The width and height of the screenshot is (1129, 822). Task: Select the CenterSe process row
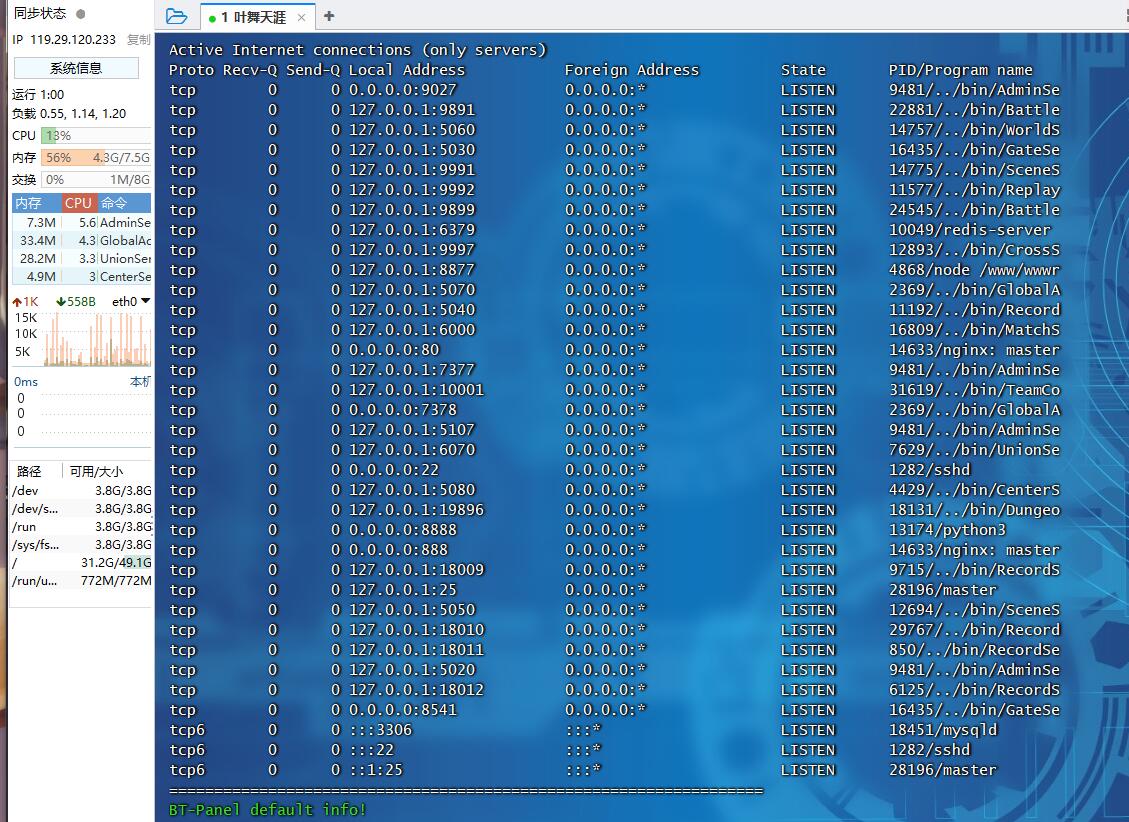[81, 276]
